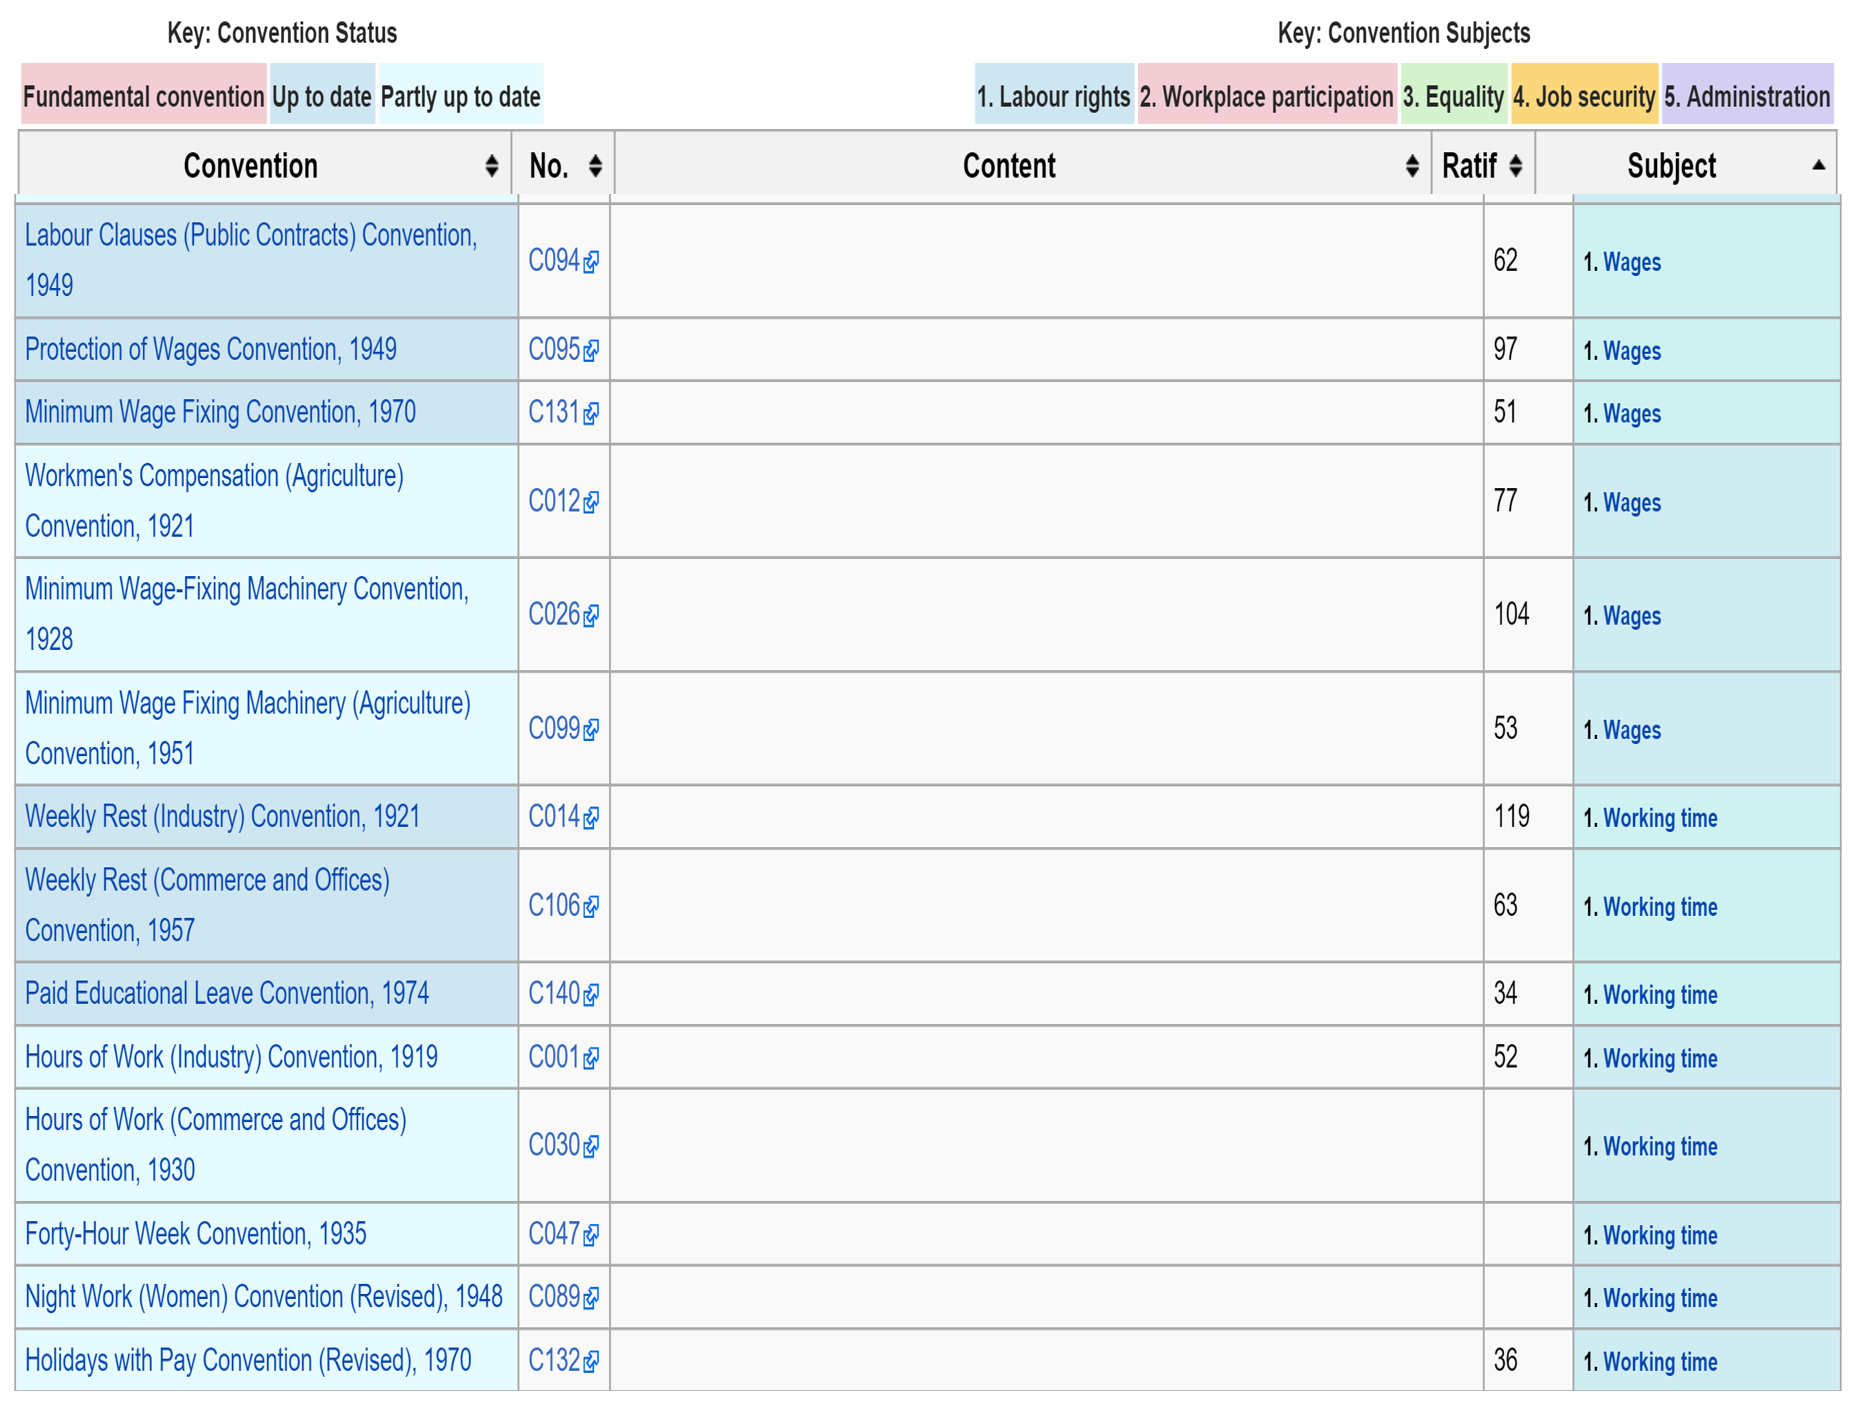Open external link C014
Viewport: 1859px width, 1402px height.
coord(563,817)
